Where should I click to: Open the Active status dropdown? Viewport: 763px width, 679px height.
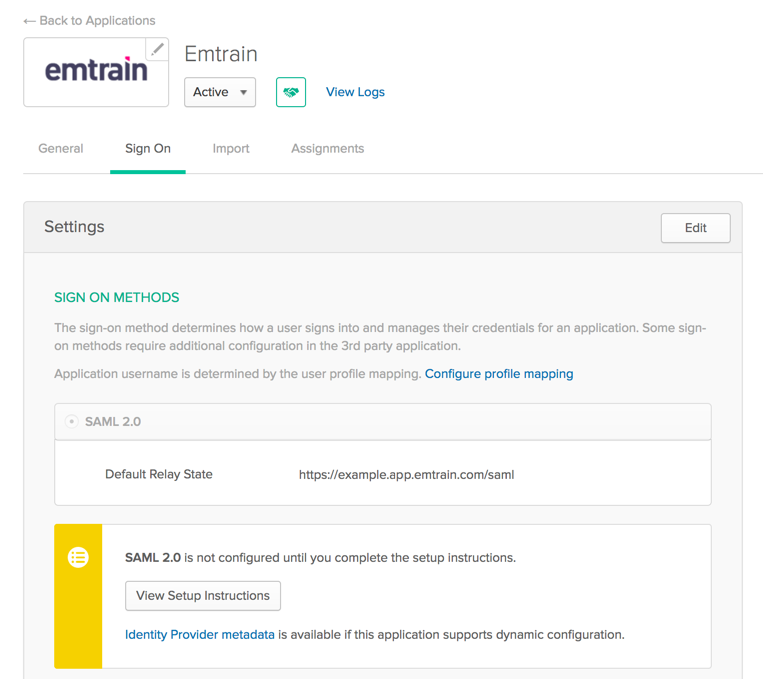click(220, 92)
